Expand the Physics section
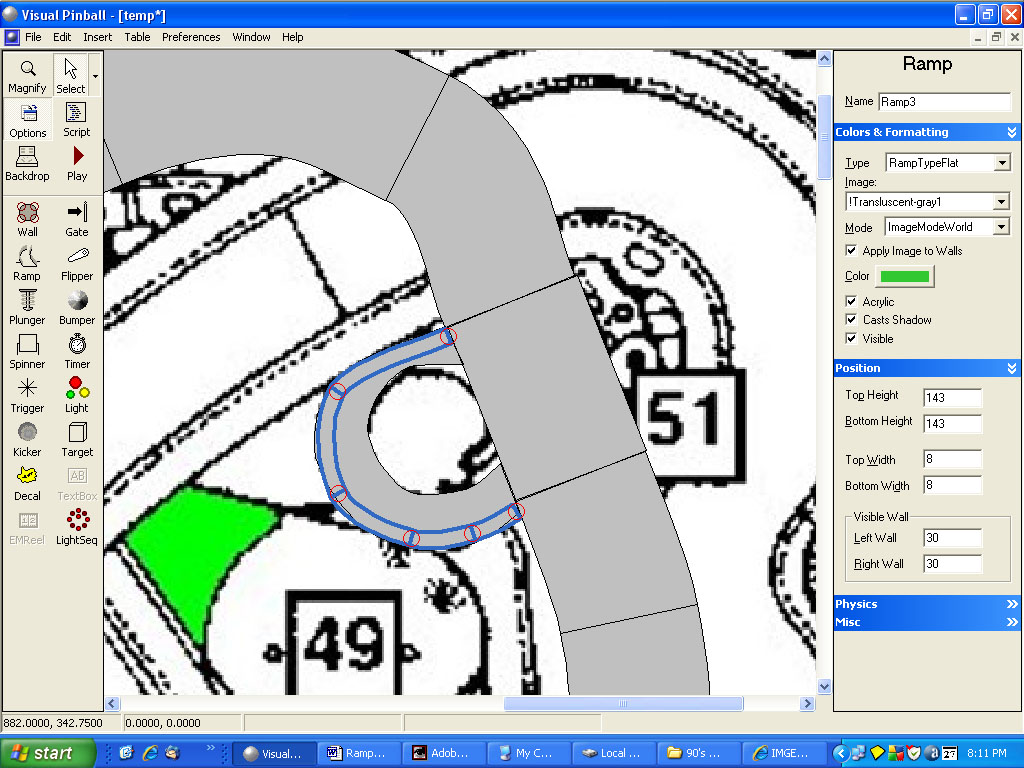Image resolution: width=1024 pixels, height=768 pixels. pyautogui.click(x=926, y=604)
